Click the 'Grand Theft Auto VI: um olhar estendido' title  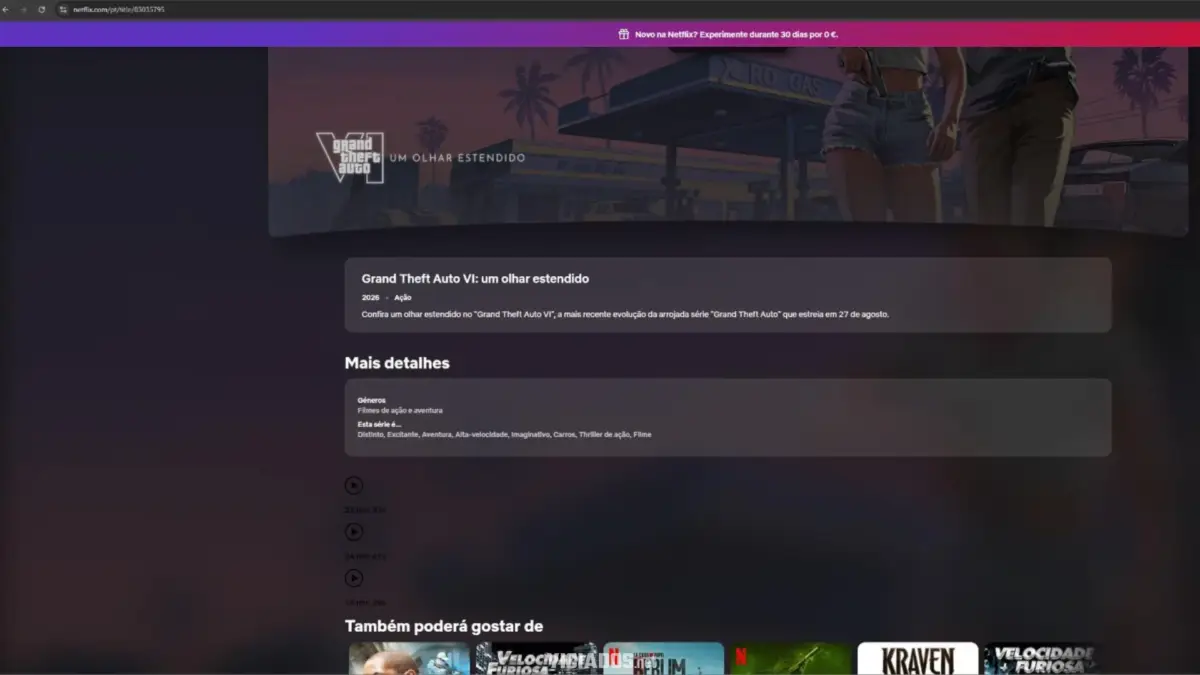pyautogui.click(x=475, y=279)
